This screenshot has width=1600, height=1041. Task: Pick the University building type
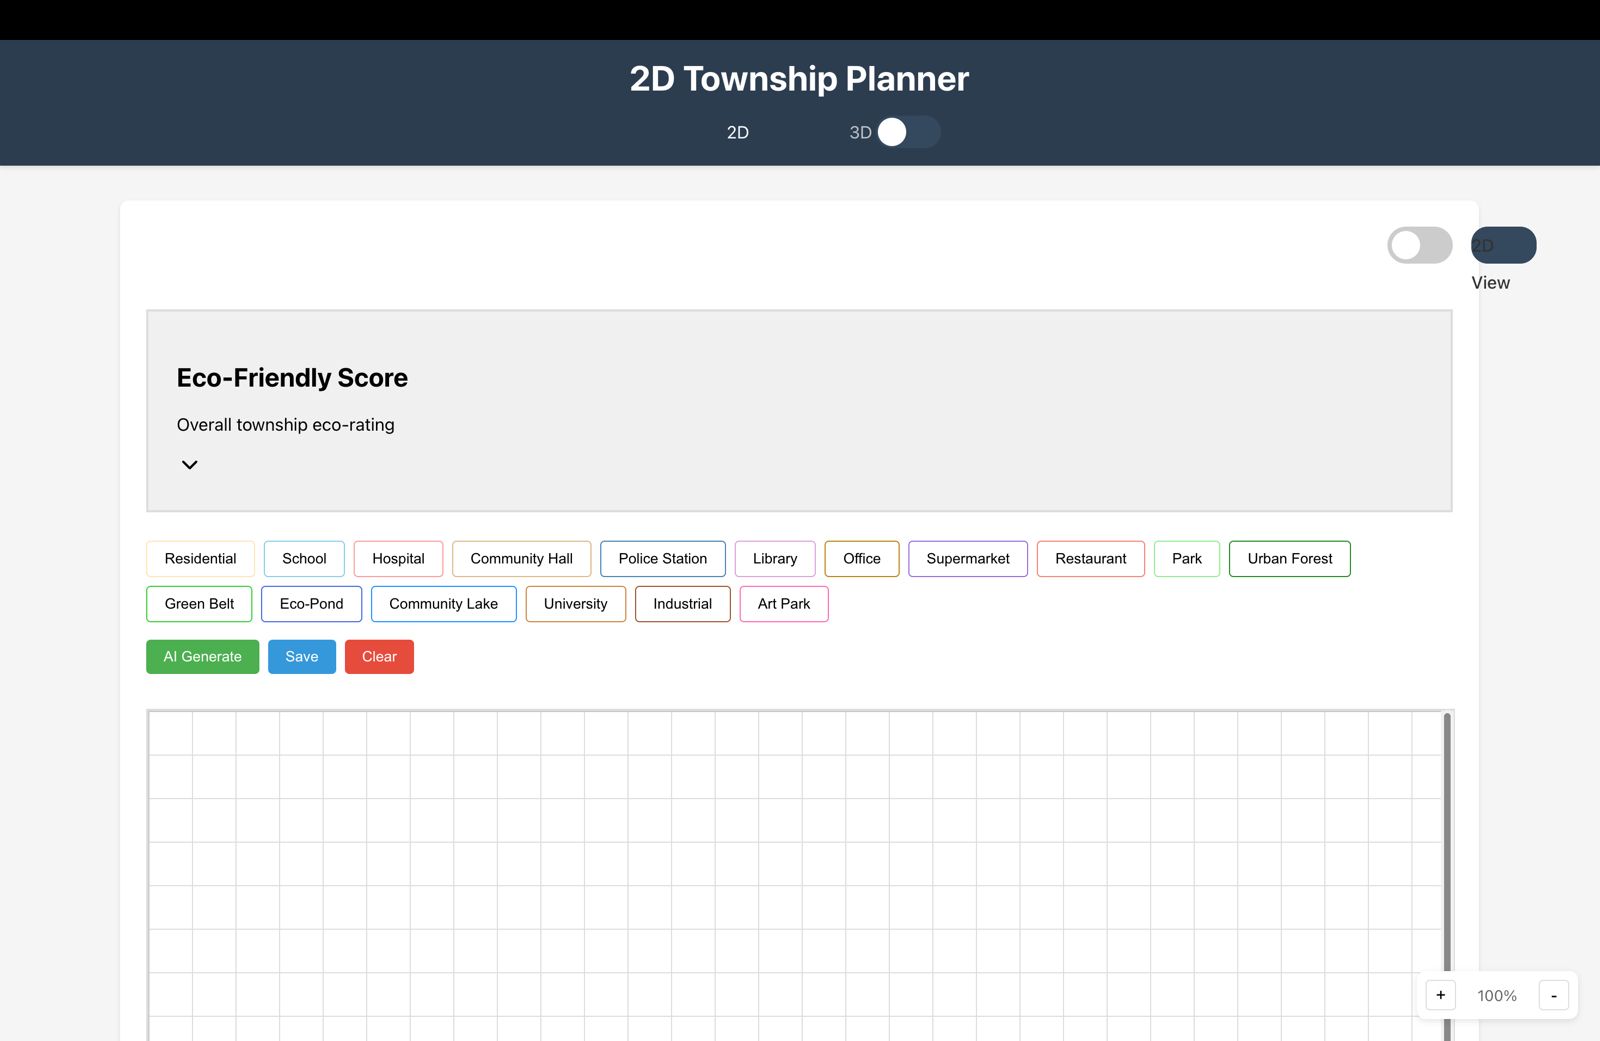click(575, 604)
